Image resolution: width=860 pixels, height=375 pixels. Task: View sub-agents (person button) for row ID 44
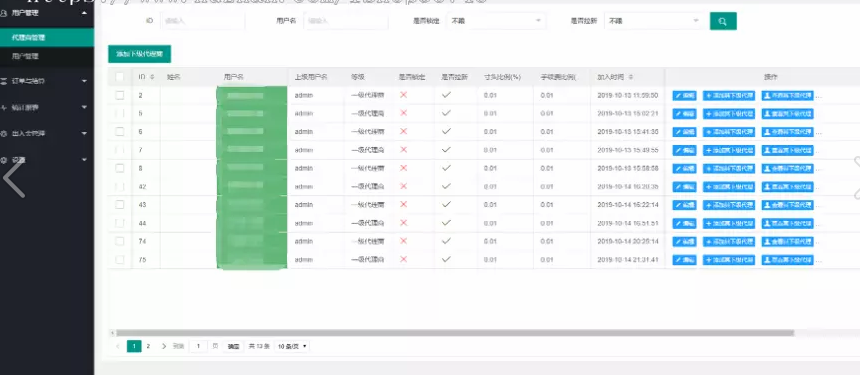788,224
